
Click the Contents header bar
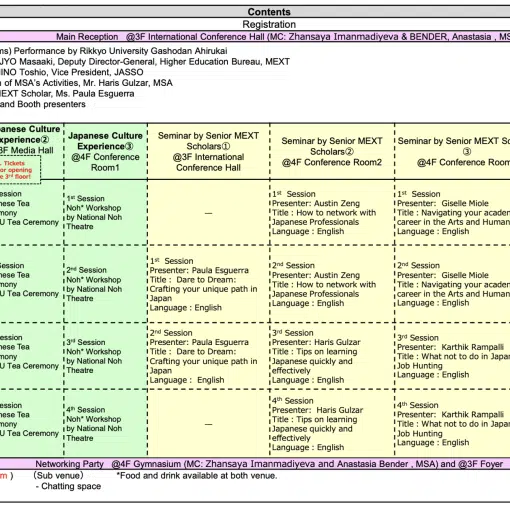point(255,12)
